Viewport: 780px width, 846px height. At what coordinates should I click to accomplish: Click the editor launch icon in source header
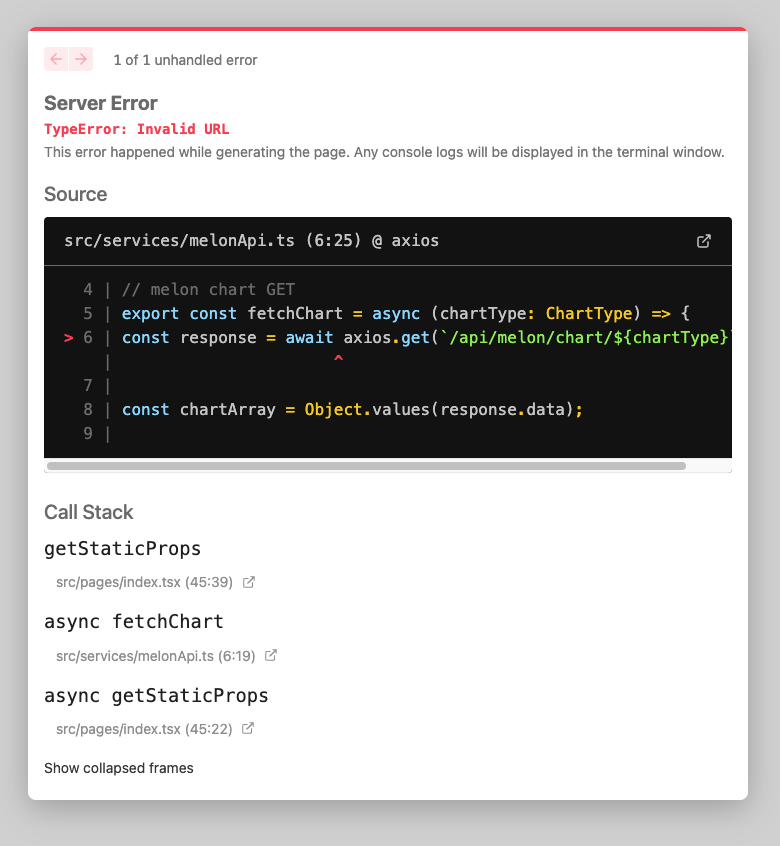pyautogui.click(x=704, y=241)
